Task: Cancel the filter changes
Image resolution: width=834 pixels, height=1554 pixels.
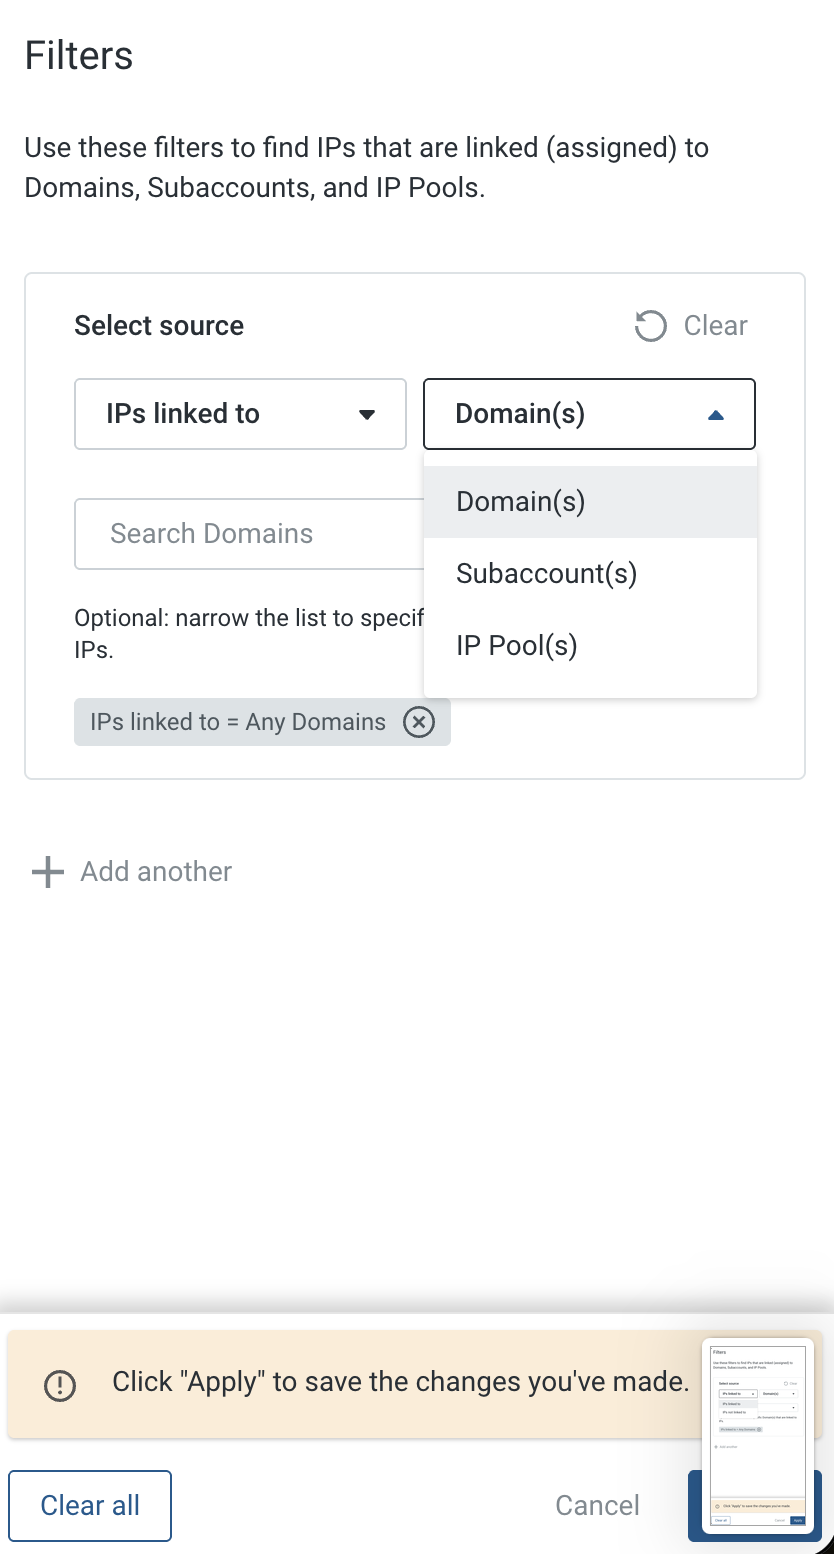Action: coord(598,1506)
